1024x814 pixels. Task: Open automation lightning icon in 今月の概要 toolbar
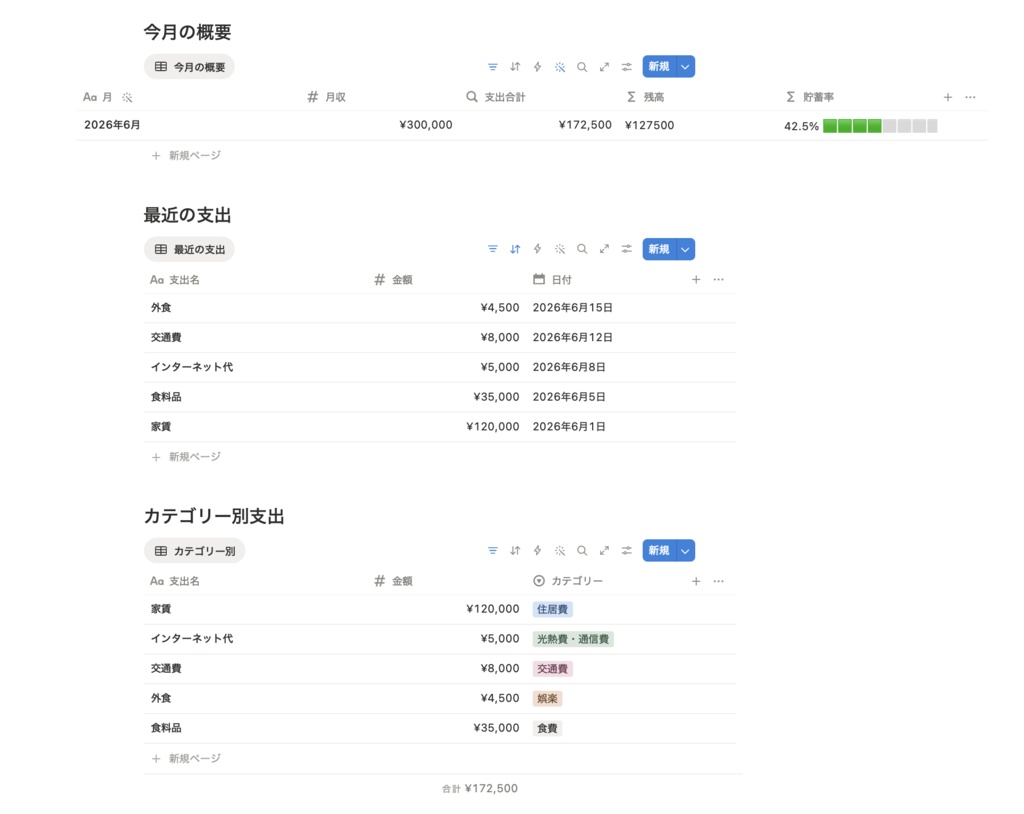(x=537, y=67)
